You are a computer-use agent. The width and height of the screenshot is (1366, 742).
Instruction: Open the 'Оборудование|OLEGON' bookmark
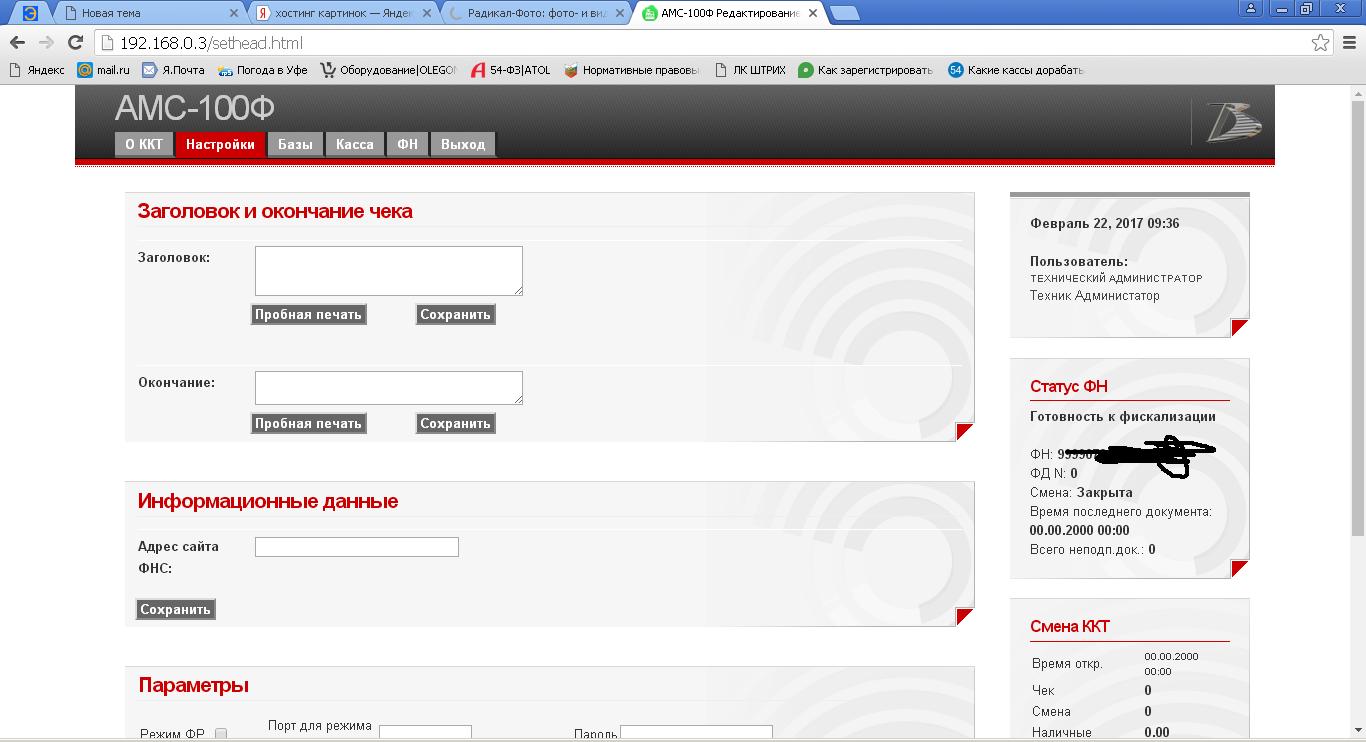click(x=388, y=70)
